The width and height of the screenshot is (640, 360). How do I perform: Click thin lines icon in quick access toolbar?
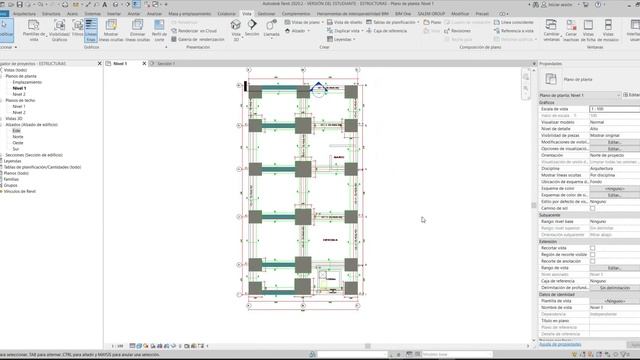point(136,4)
